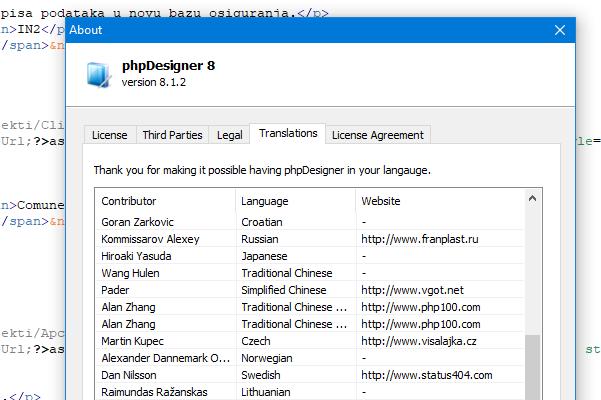
Task: Select the Martin Kupec contributor
Action: pyautogui.click(x=132, y=341)
